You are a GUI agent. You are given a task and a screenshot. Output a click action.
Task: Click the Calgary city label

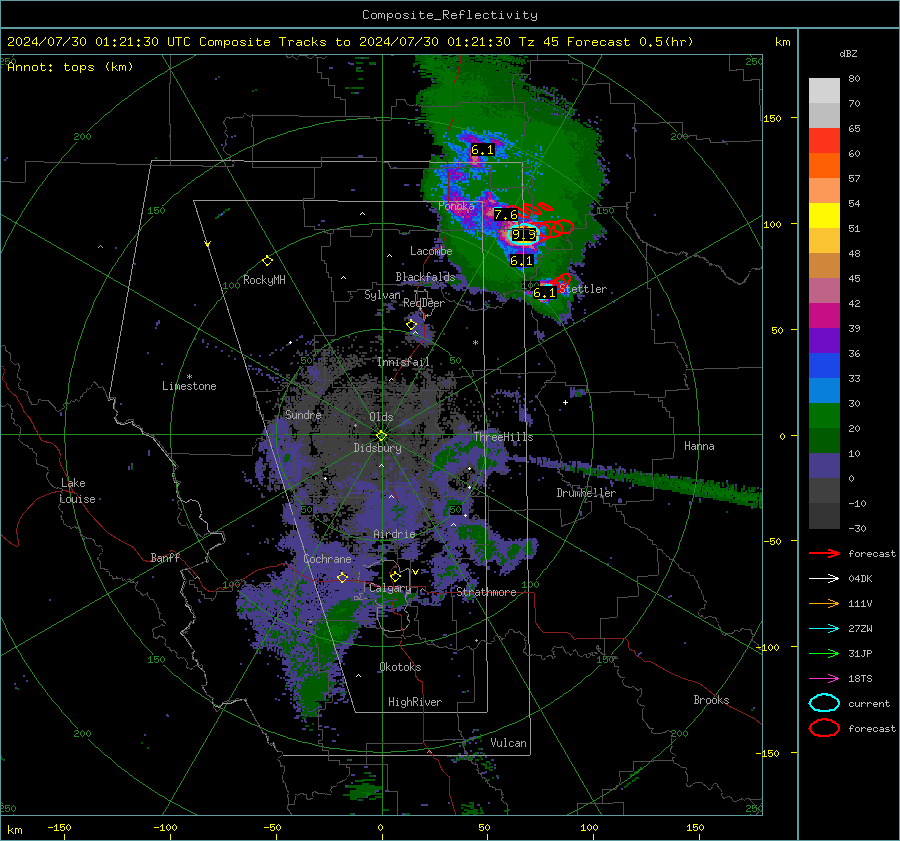coord(390,588)
